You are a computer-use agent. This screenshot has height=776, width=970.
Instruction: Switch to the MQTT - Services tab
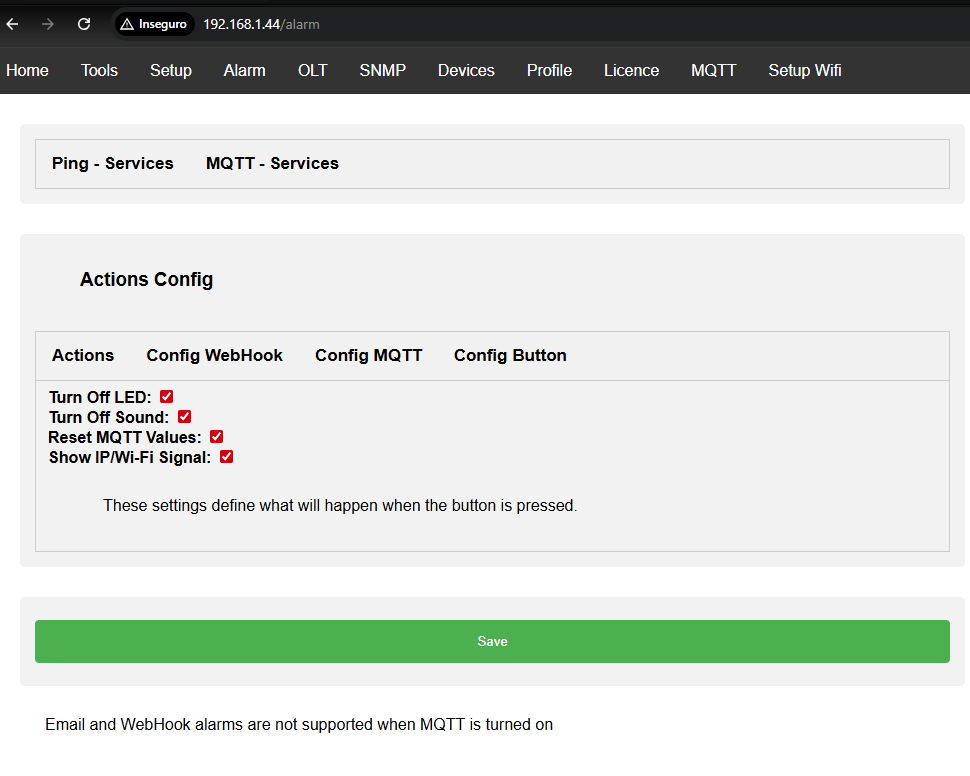[x=272, y=163]
